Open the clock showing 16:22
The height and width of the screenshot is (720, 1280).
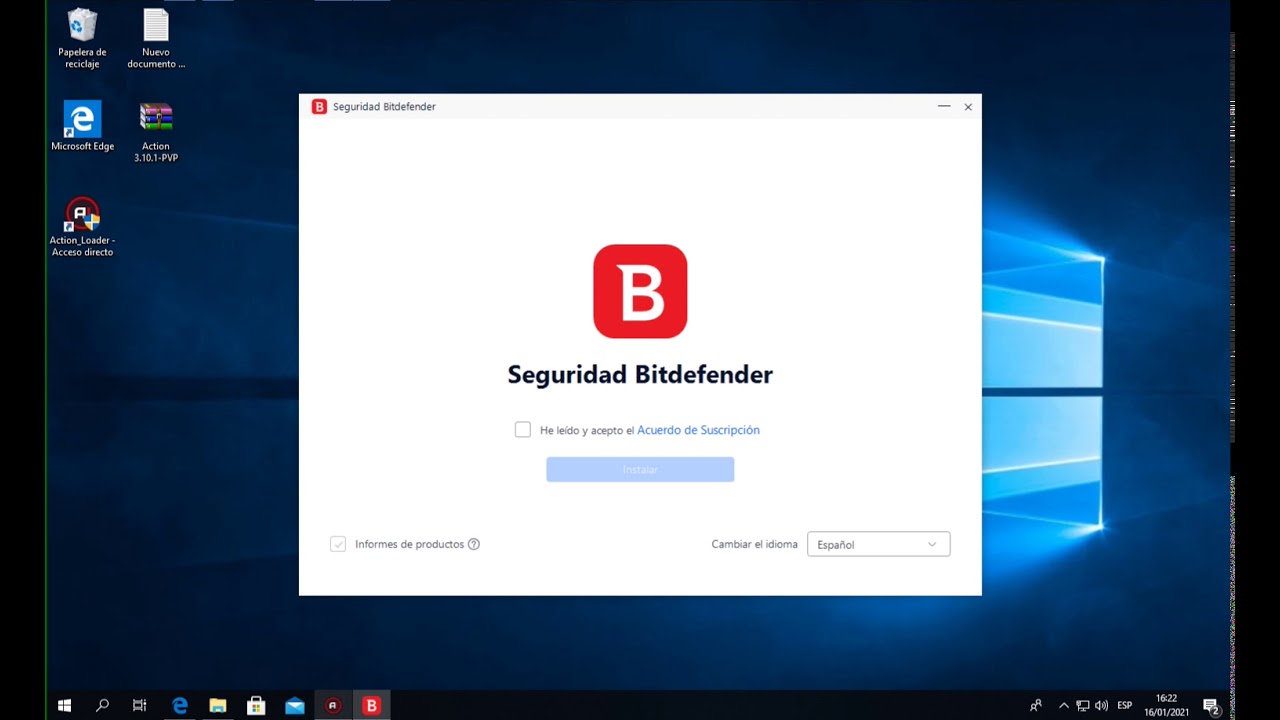click(x=1166, y=705)
